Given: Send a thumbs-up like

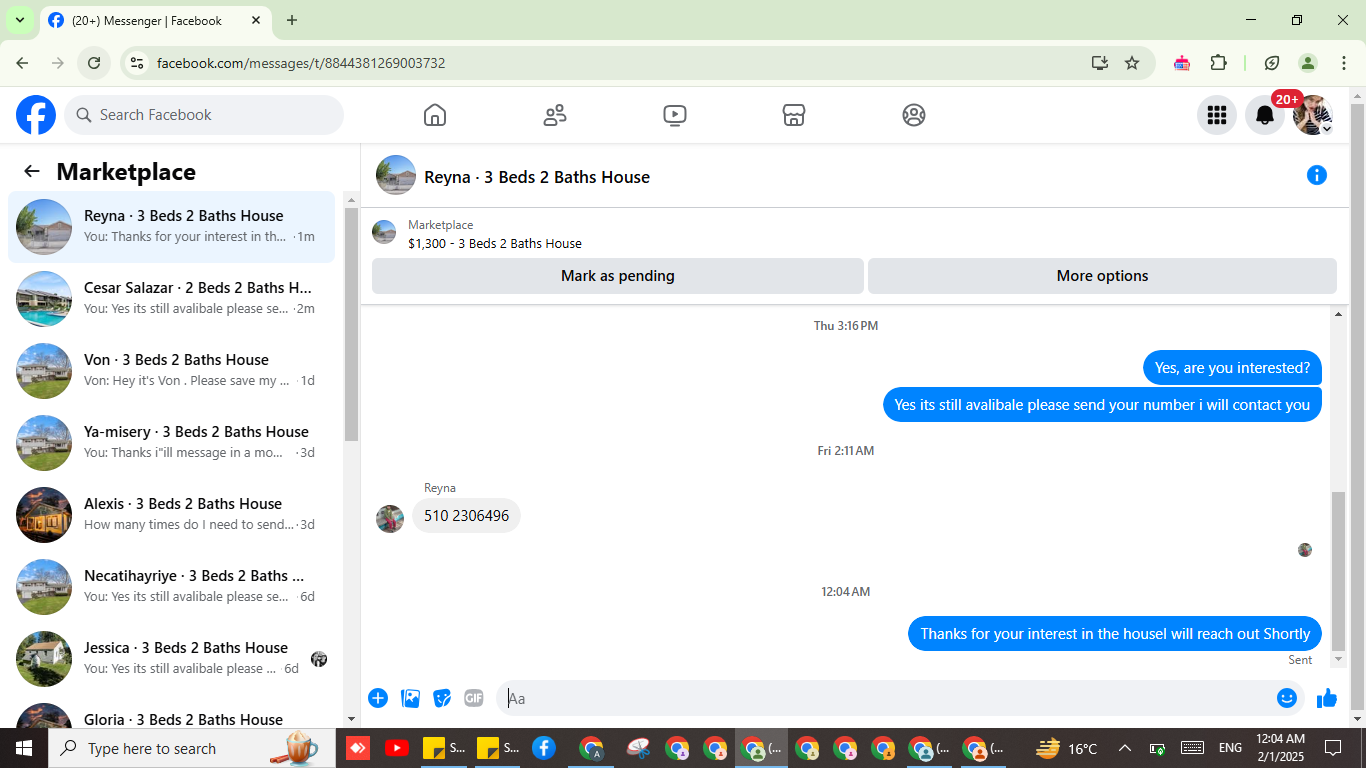Looking at the screenshot, I should pos(1327,698).
